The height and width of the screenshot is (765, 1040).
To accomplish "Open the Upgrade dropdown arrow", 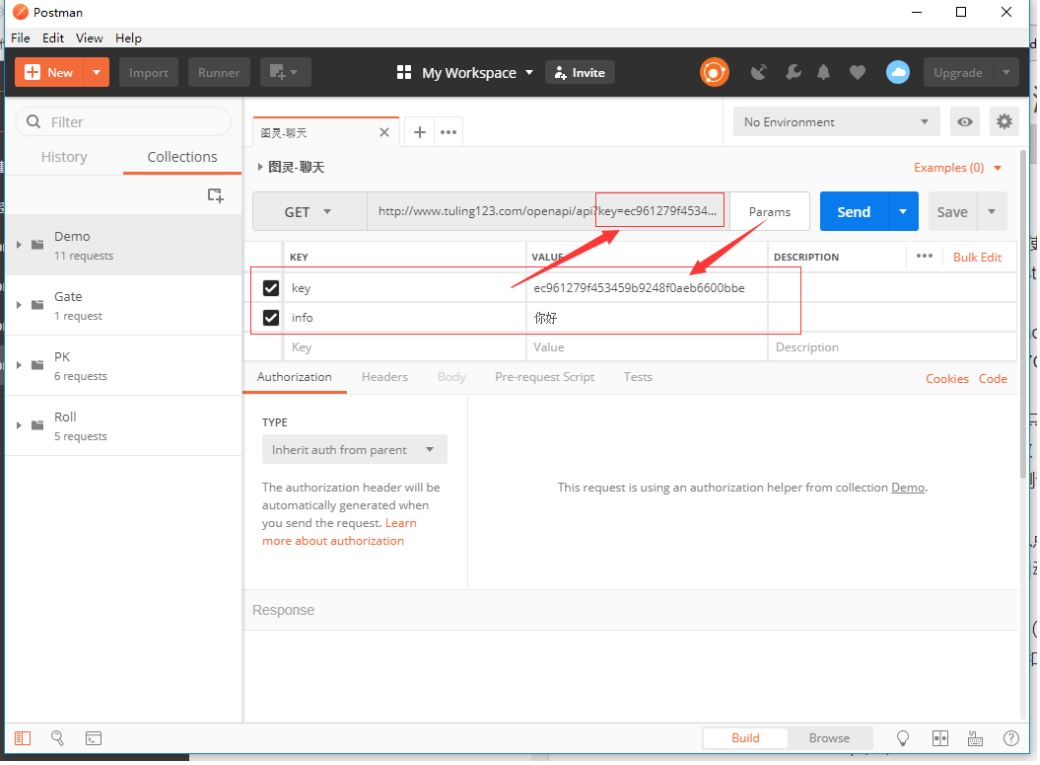I will (1006, 72).
